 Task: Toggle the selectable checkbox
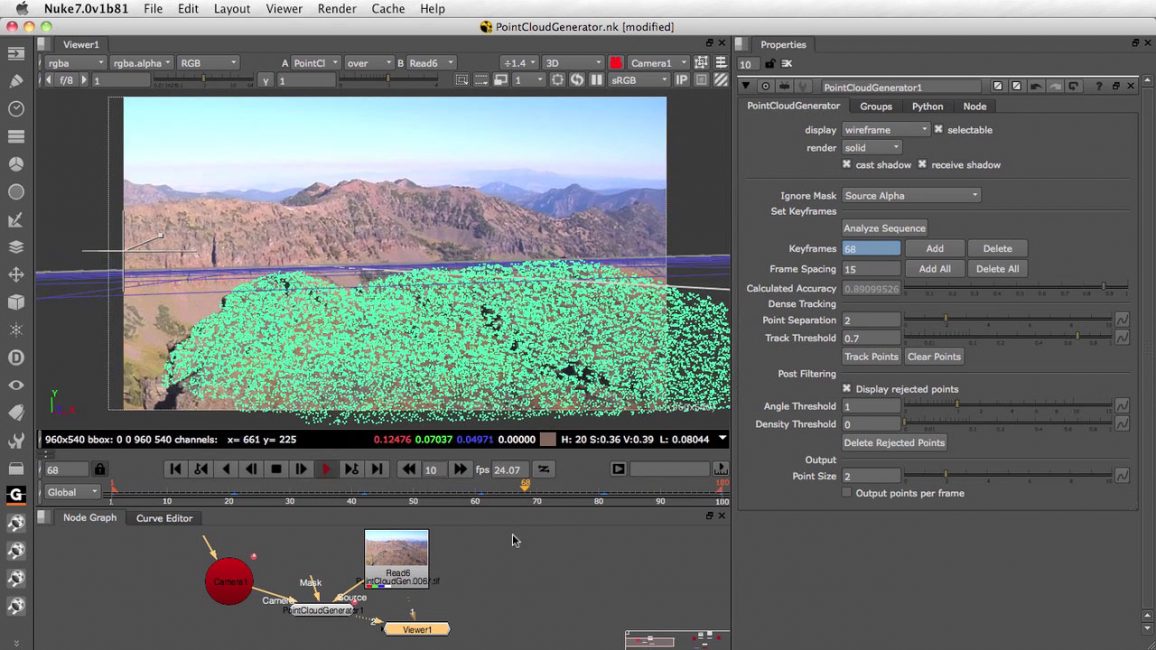[939, 130]
